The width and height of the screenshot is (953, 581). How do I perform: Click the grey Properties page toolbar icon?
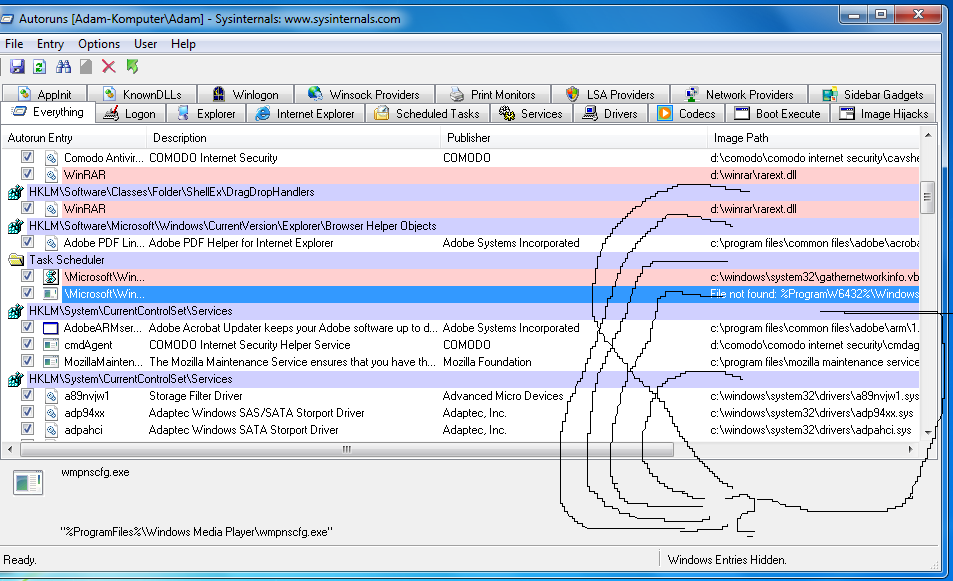tap(86, 66)
